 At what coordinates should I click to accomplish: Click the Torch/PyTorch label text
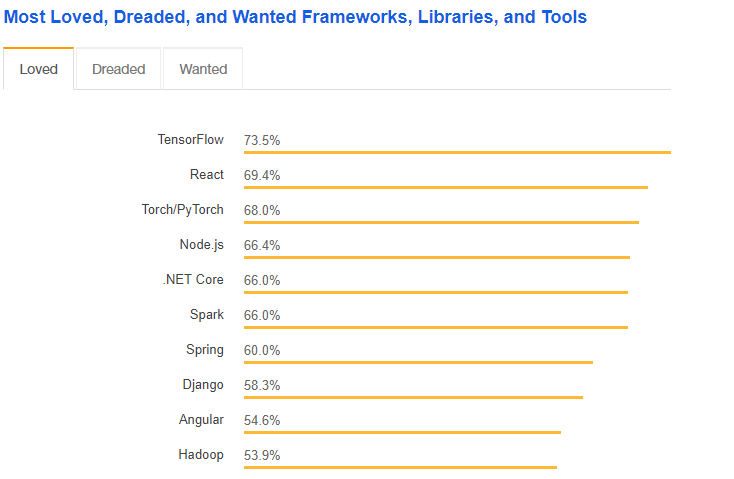coord(183,210)
